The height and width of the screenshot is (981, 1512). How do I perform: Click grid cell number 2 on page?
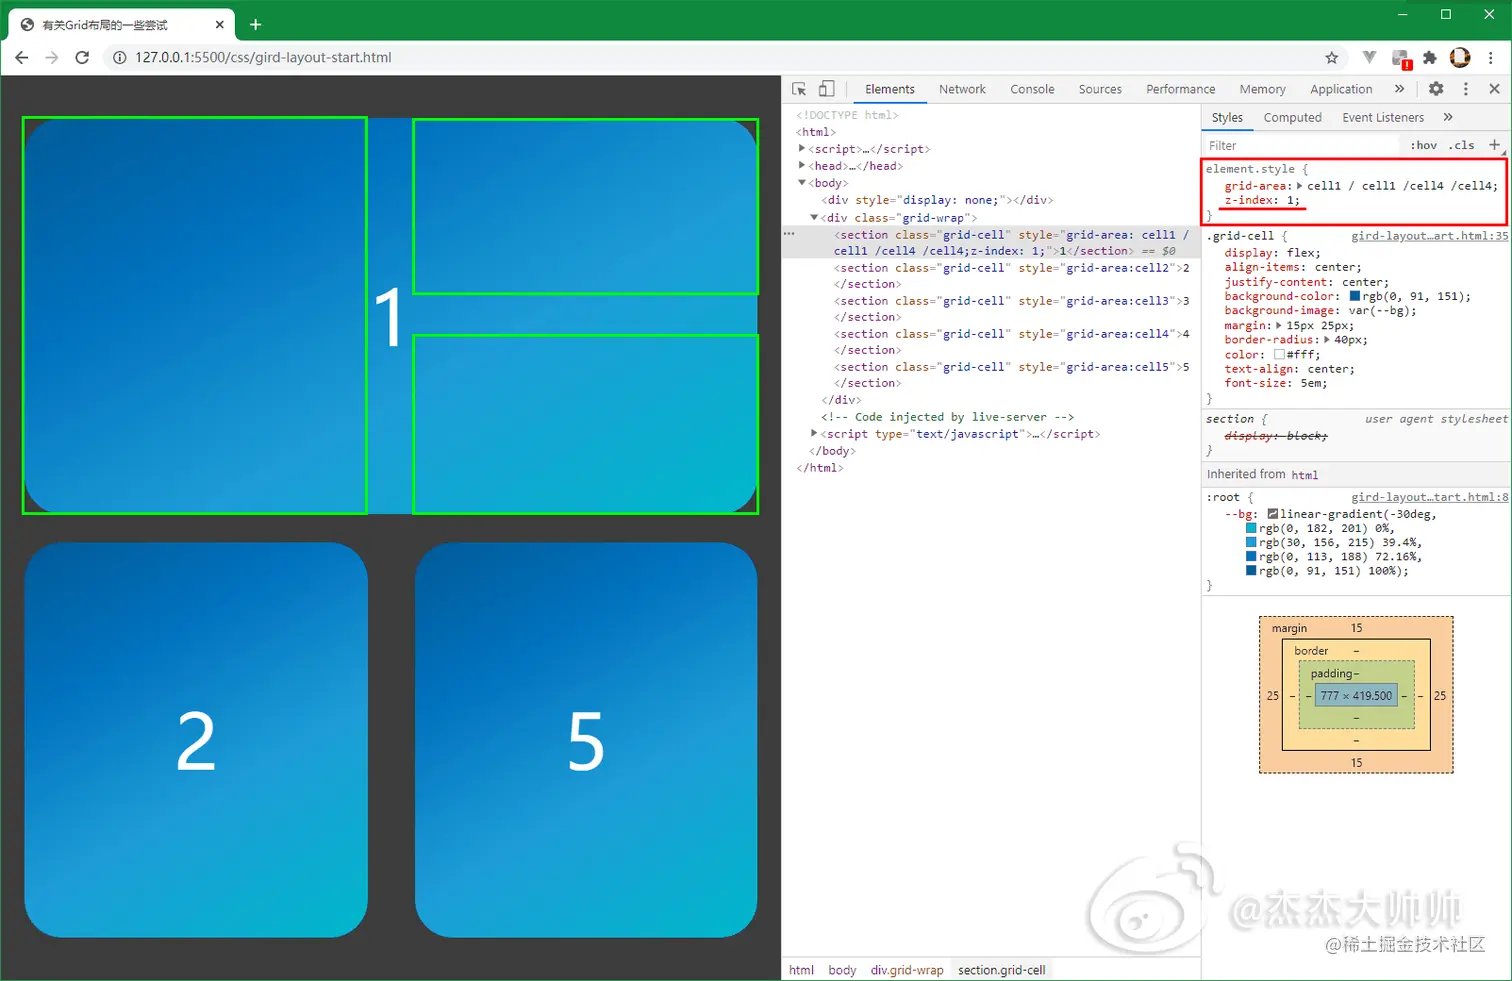196,740
